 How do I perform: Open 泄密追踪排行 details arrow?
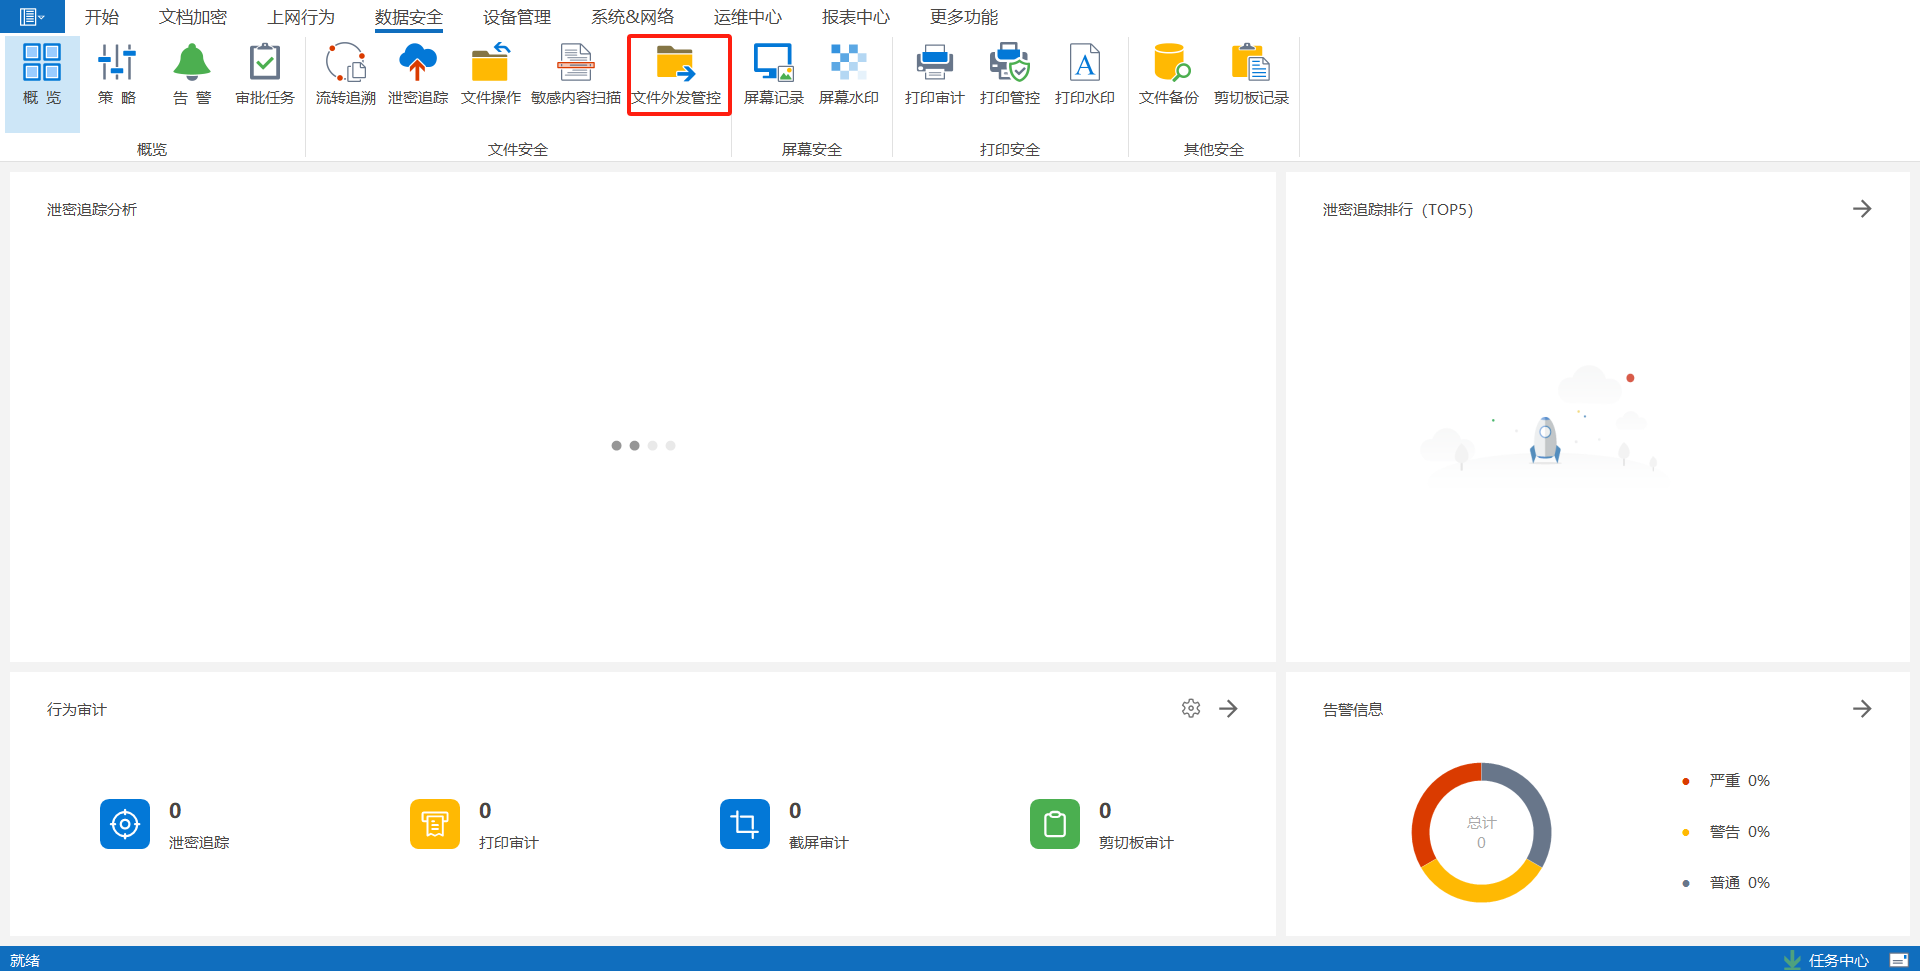1862,209
